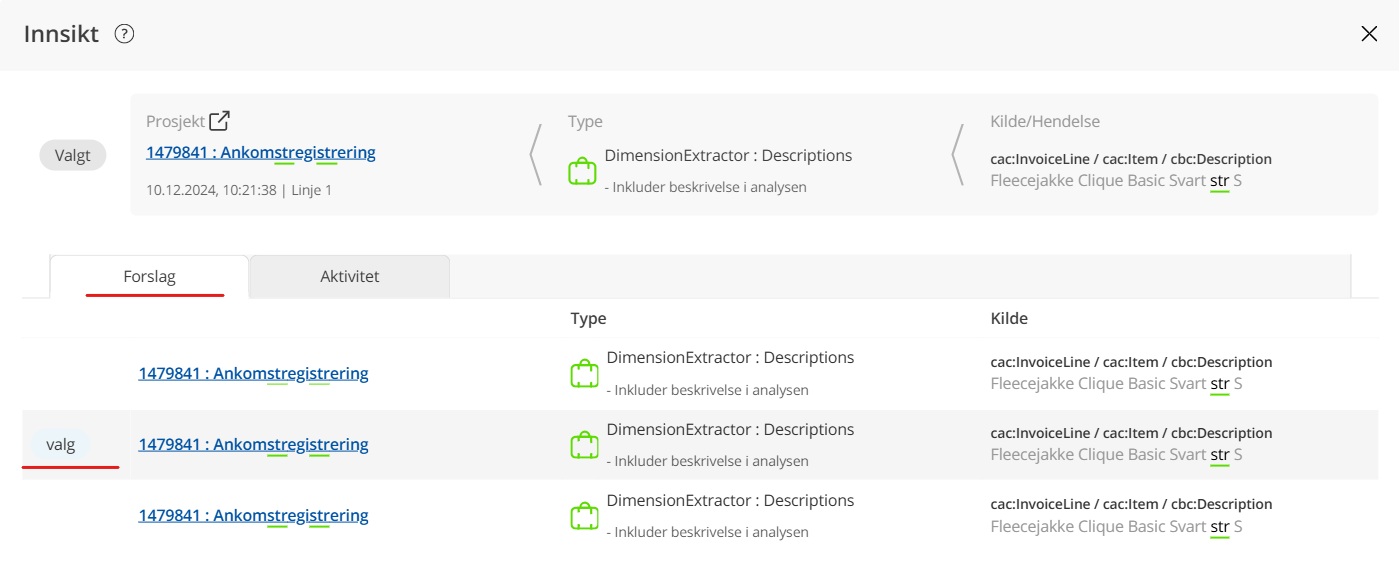This screenshot has width=1399, height=567.
Task: Click the chevron separator before Kilde/Hendelse
Action: (958, 155)
